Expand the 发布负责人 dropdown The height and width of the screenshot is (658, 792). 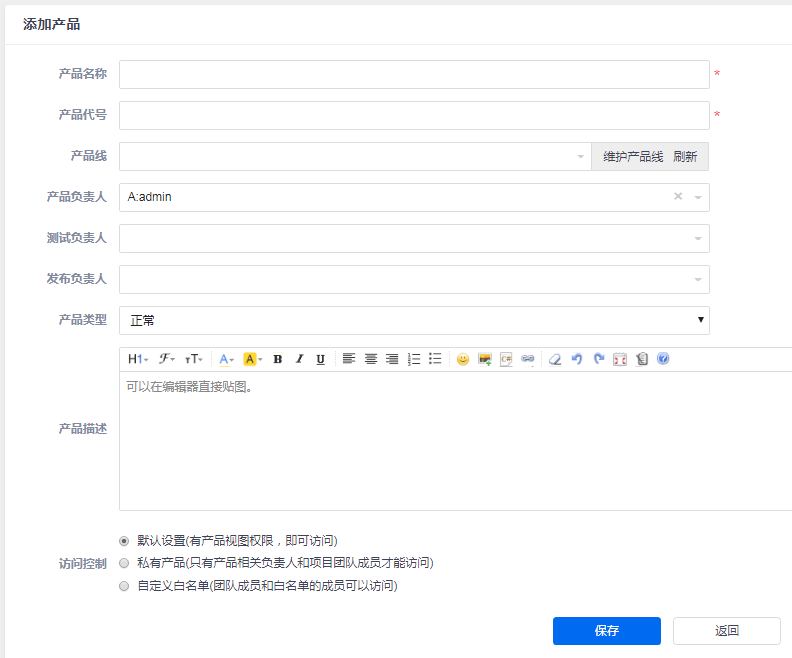698,279
